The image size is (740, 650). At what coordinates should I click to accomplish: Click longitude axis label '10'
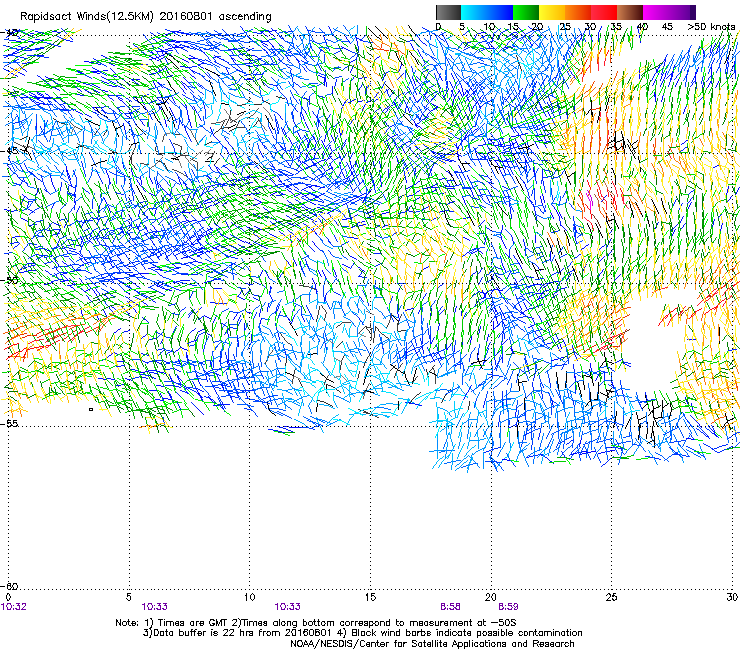249,597
